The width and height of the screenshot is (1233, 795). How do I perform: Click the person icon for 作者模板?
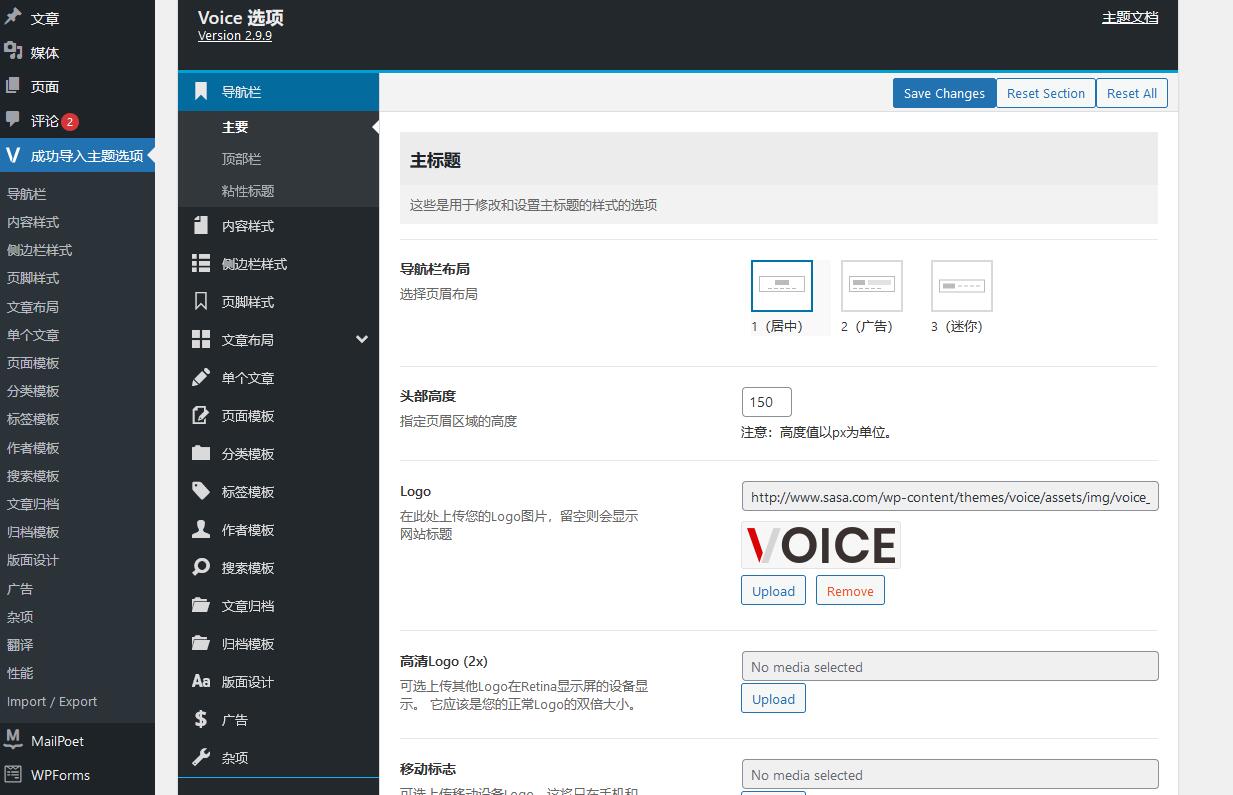[201, 530]
